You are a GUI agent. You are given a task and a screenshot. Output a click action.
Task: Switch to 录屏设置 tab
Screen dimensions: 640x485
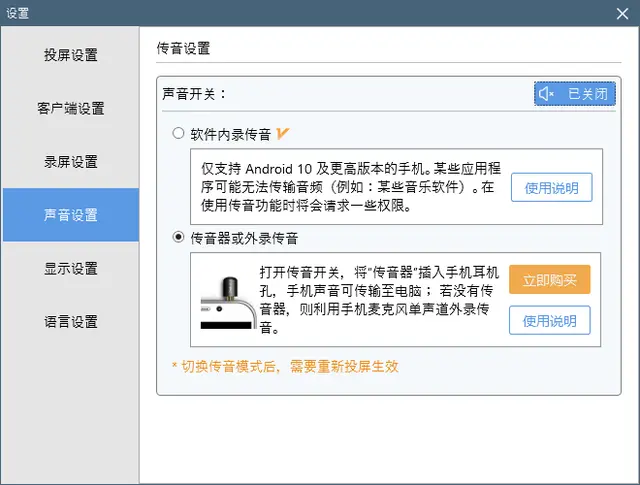click(71, 162)
